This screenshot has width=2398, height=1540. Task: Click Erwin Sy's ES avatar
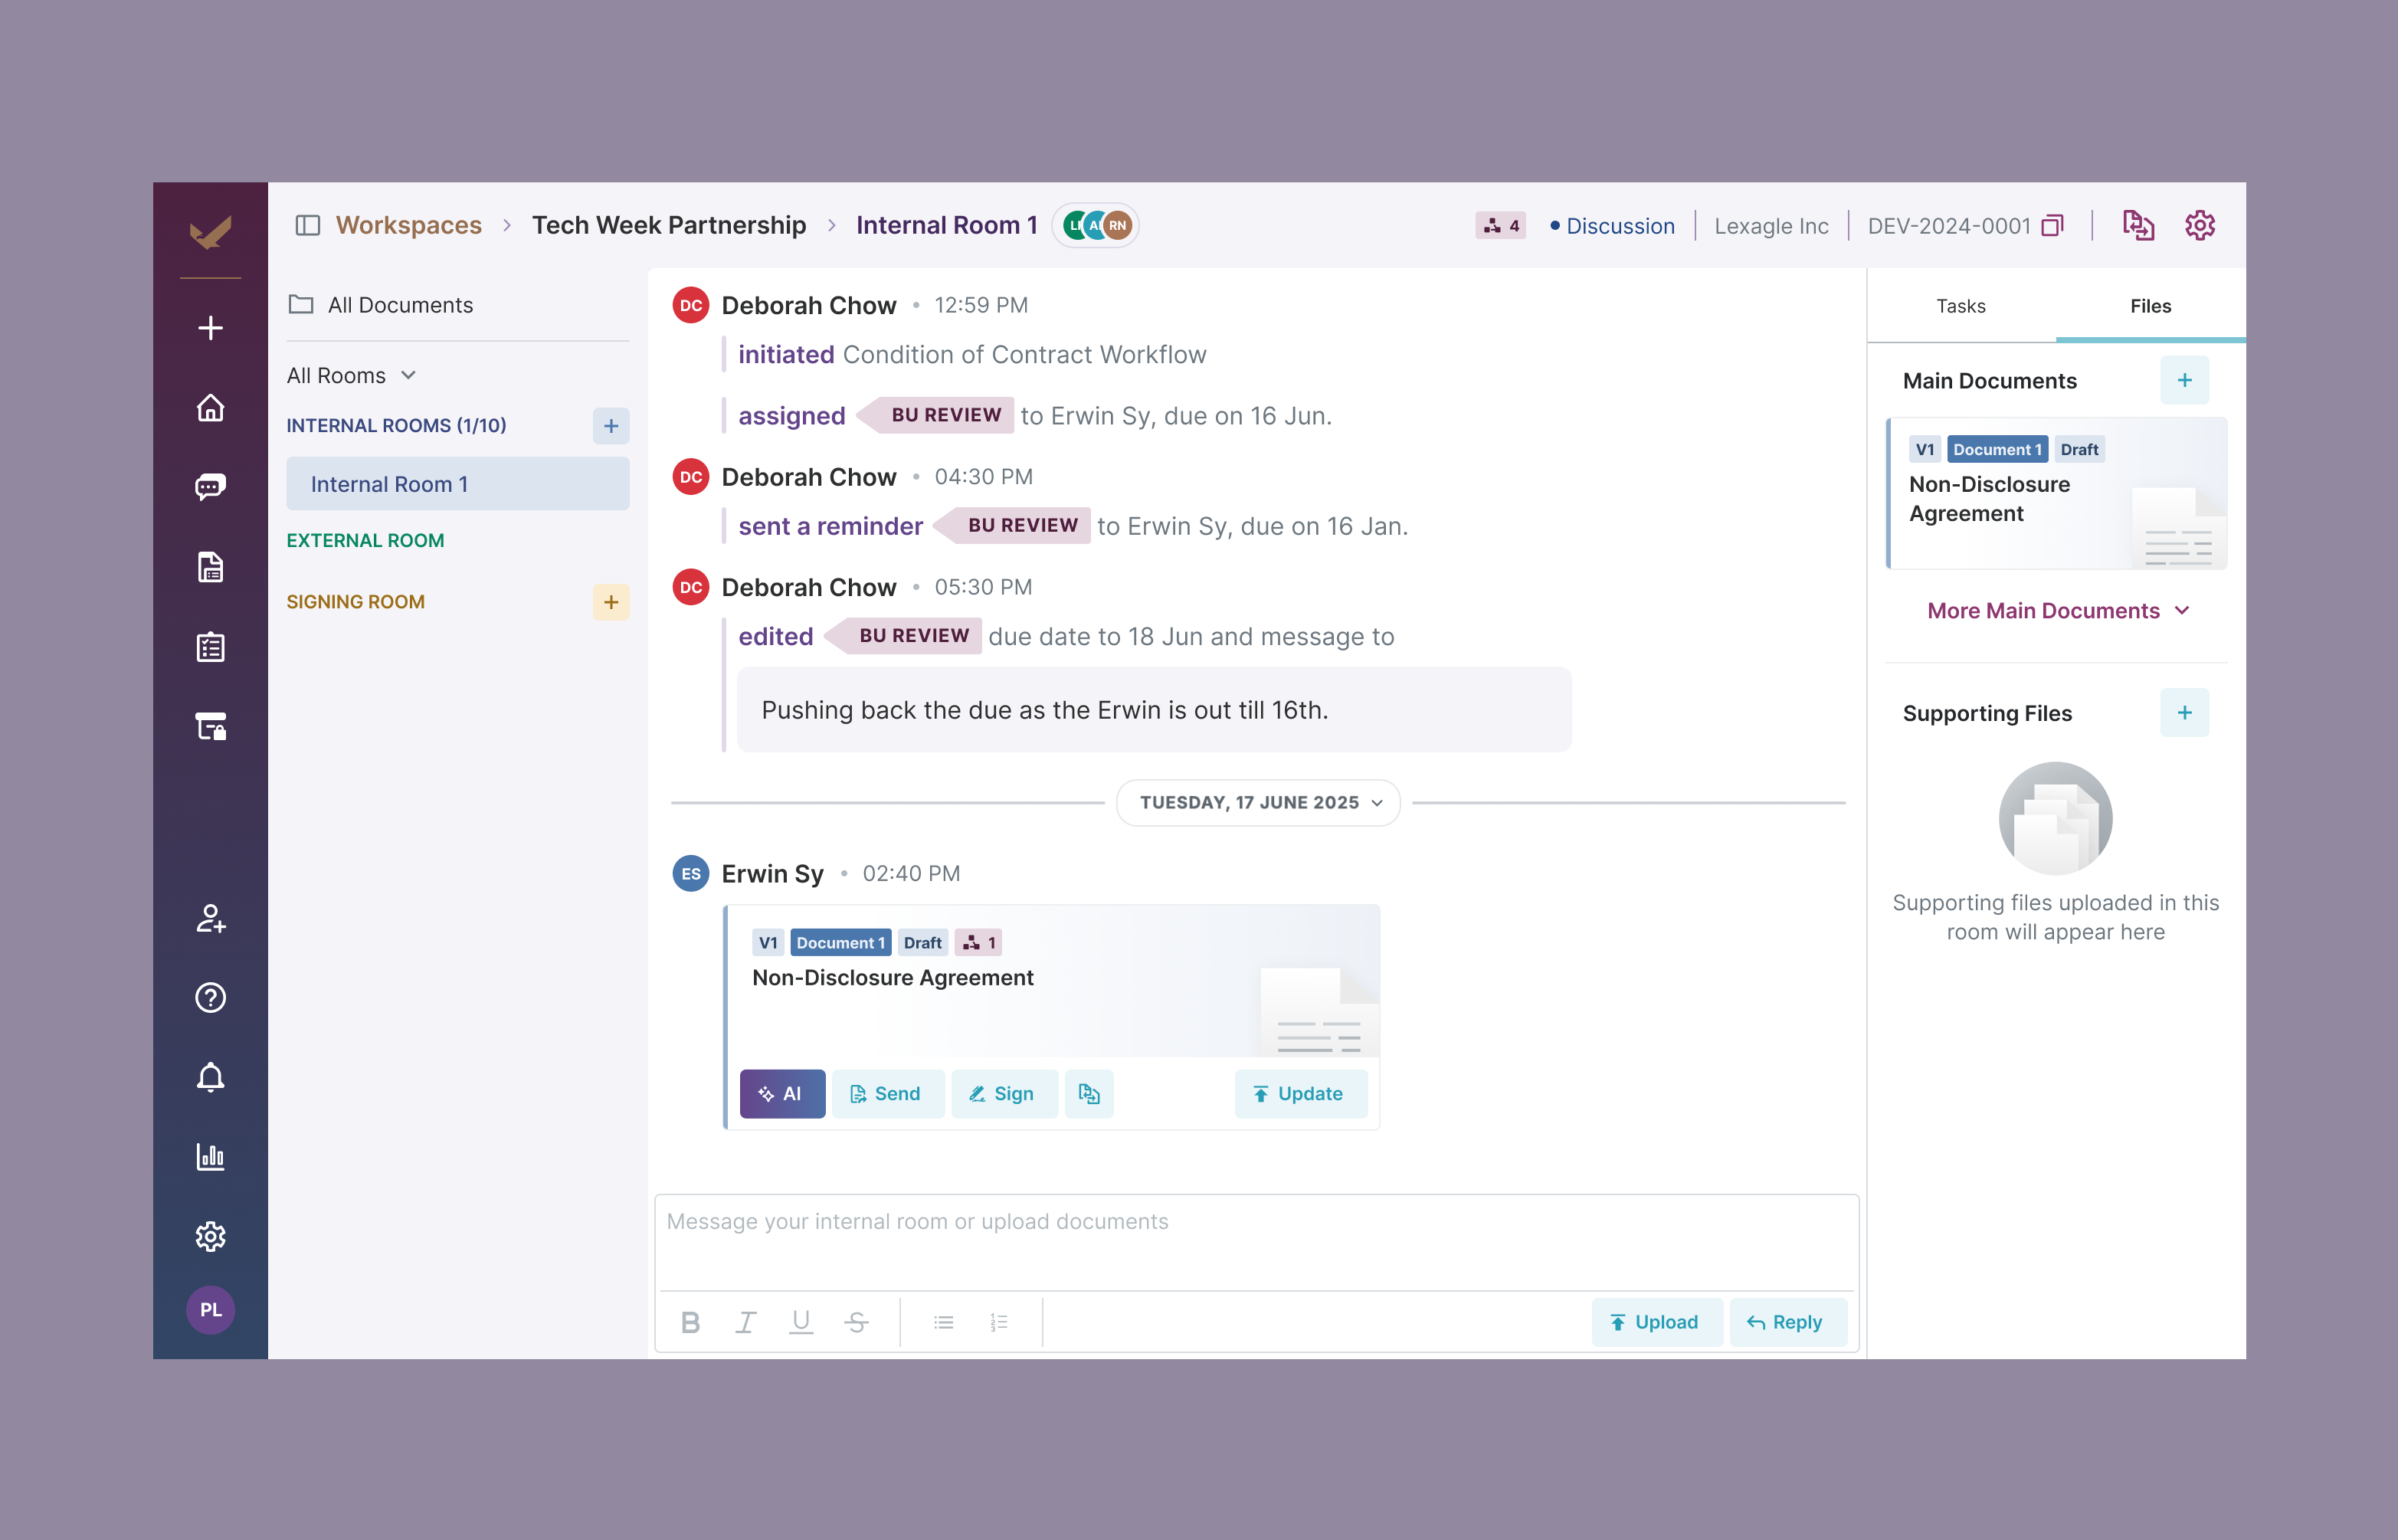[691, 874]
